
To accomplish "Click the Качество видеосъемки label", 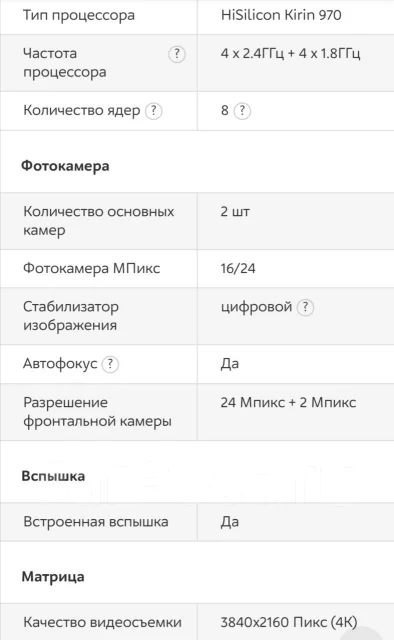I will click(x=102, y=622).
